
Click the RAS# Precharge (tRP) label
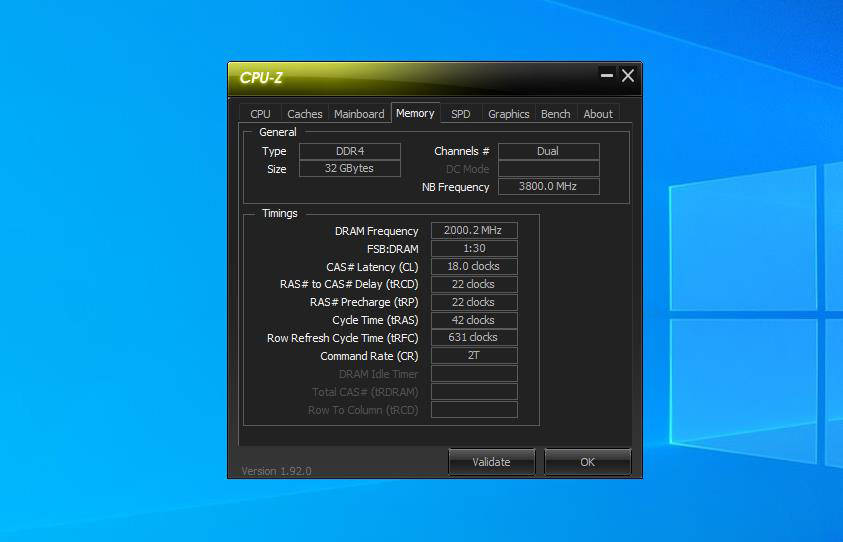coord(364,302)
